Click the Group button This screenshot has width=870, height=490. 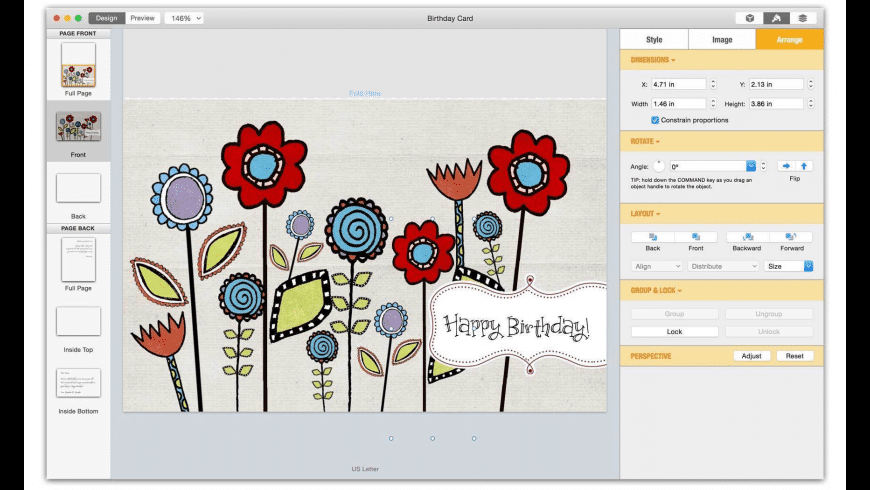(x=674, y=314)
